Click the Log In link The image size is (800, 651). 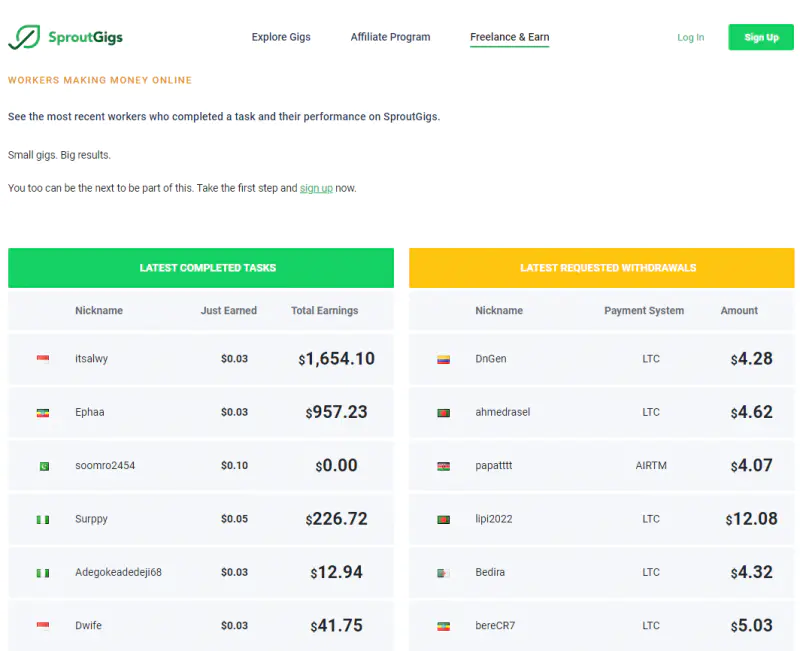point(690,38)
